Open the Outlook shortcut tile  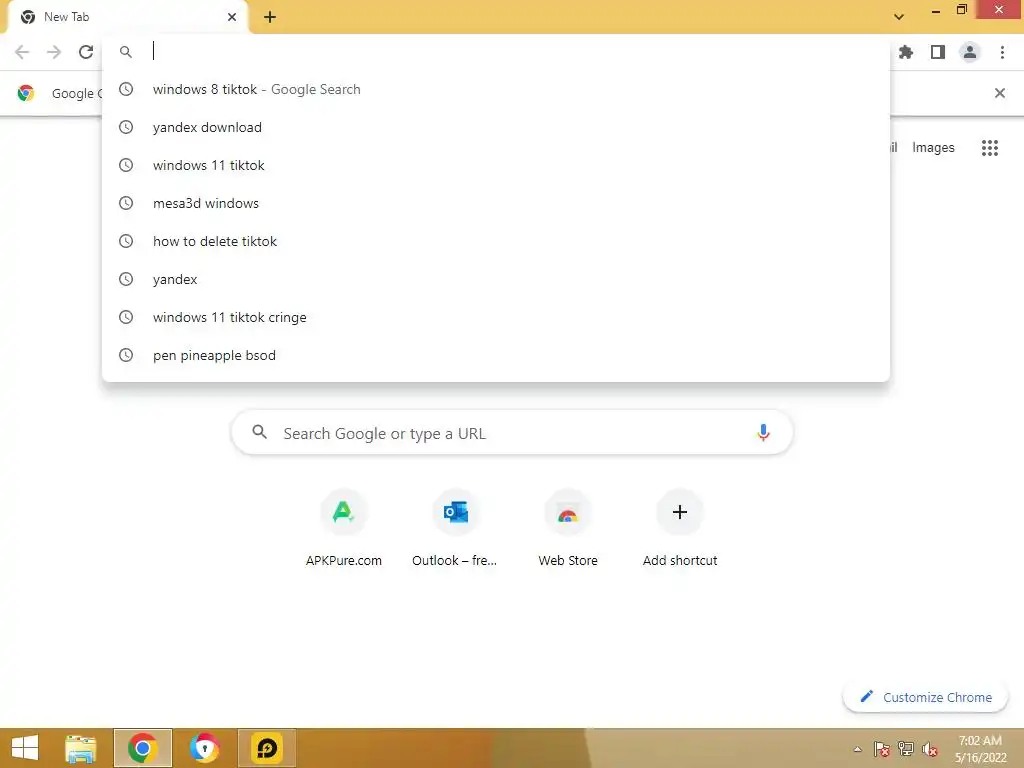point(455,529)
